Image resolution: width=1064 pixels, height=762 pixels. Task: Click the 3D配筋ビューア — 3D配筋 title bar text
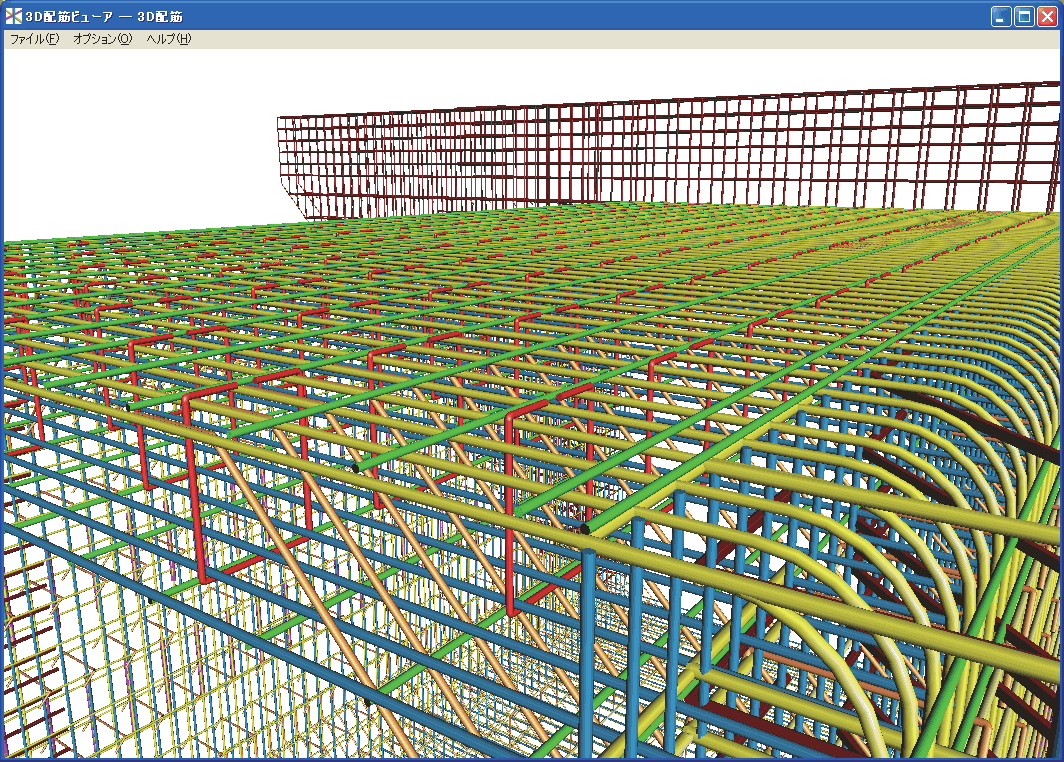click(x=104, y=17)
